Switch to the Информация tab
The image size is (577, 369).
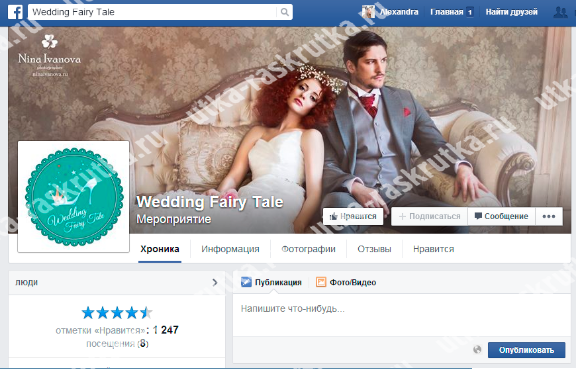pyautogui.click(x=230, y=249)
